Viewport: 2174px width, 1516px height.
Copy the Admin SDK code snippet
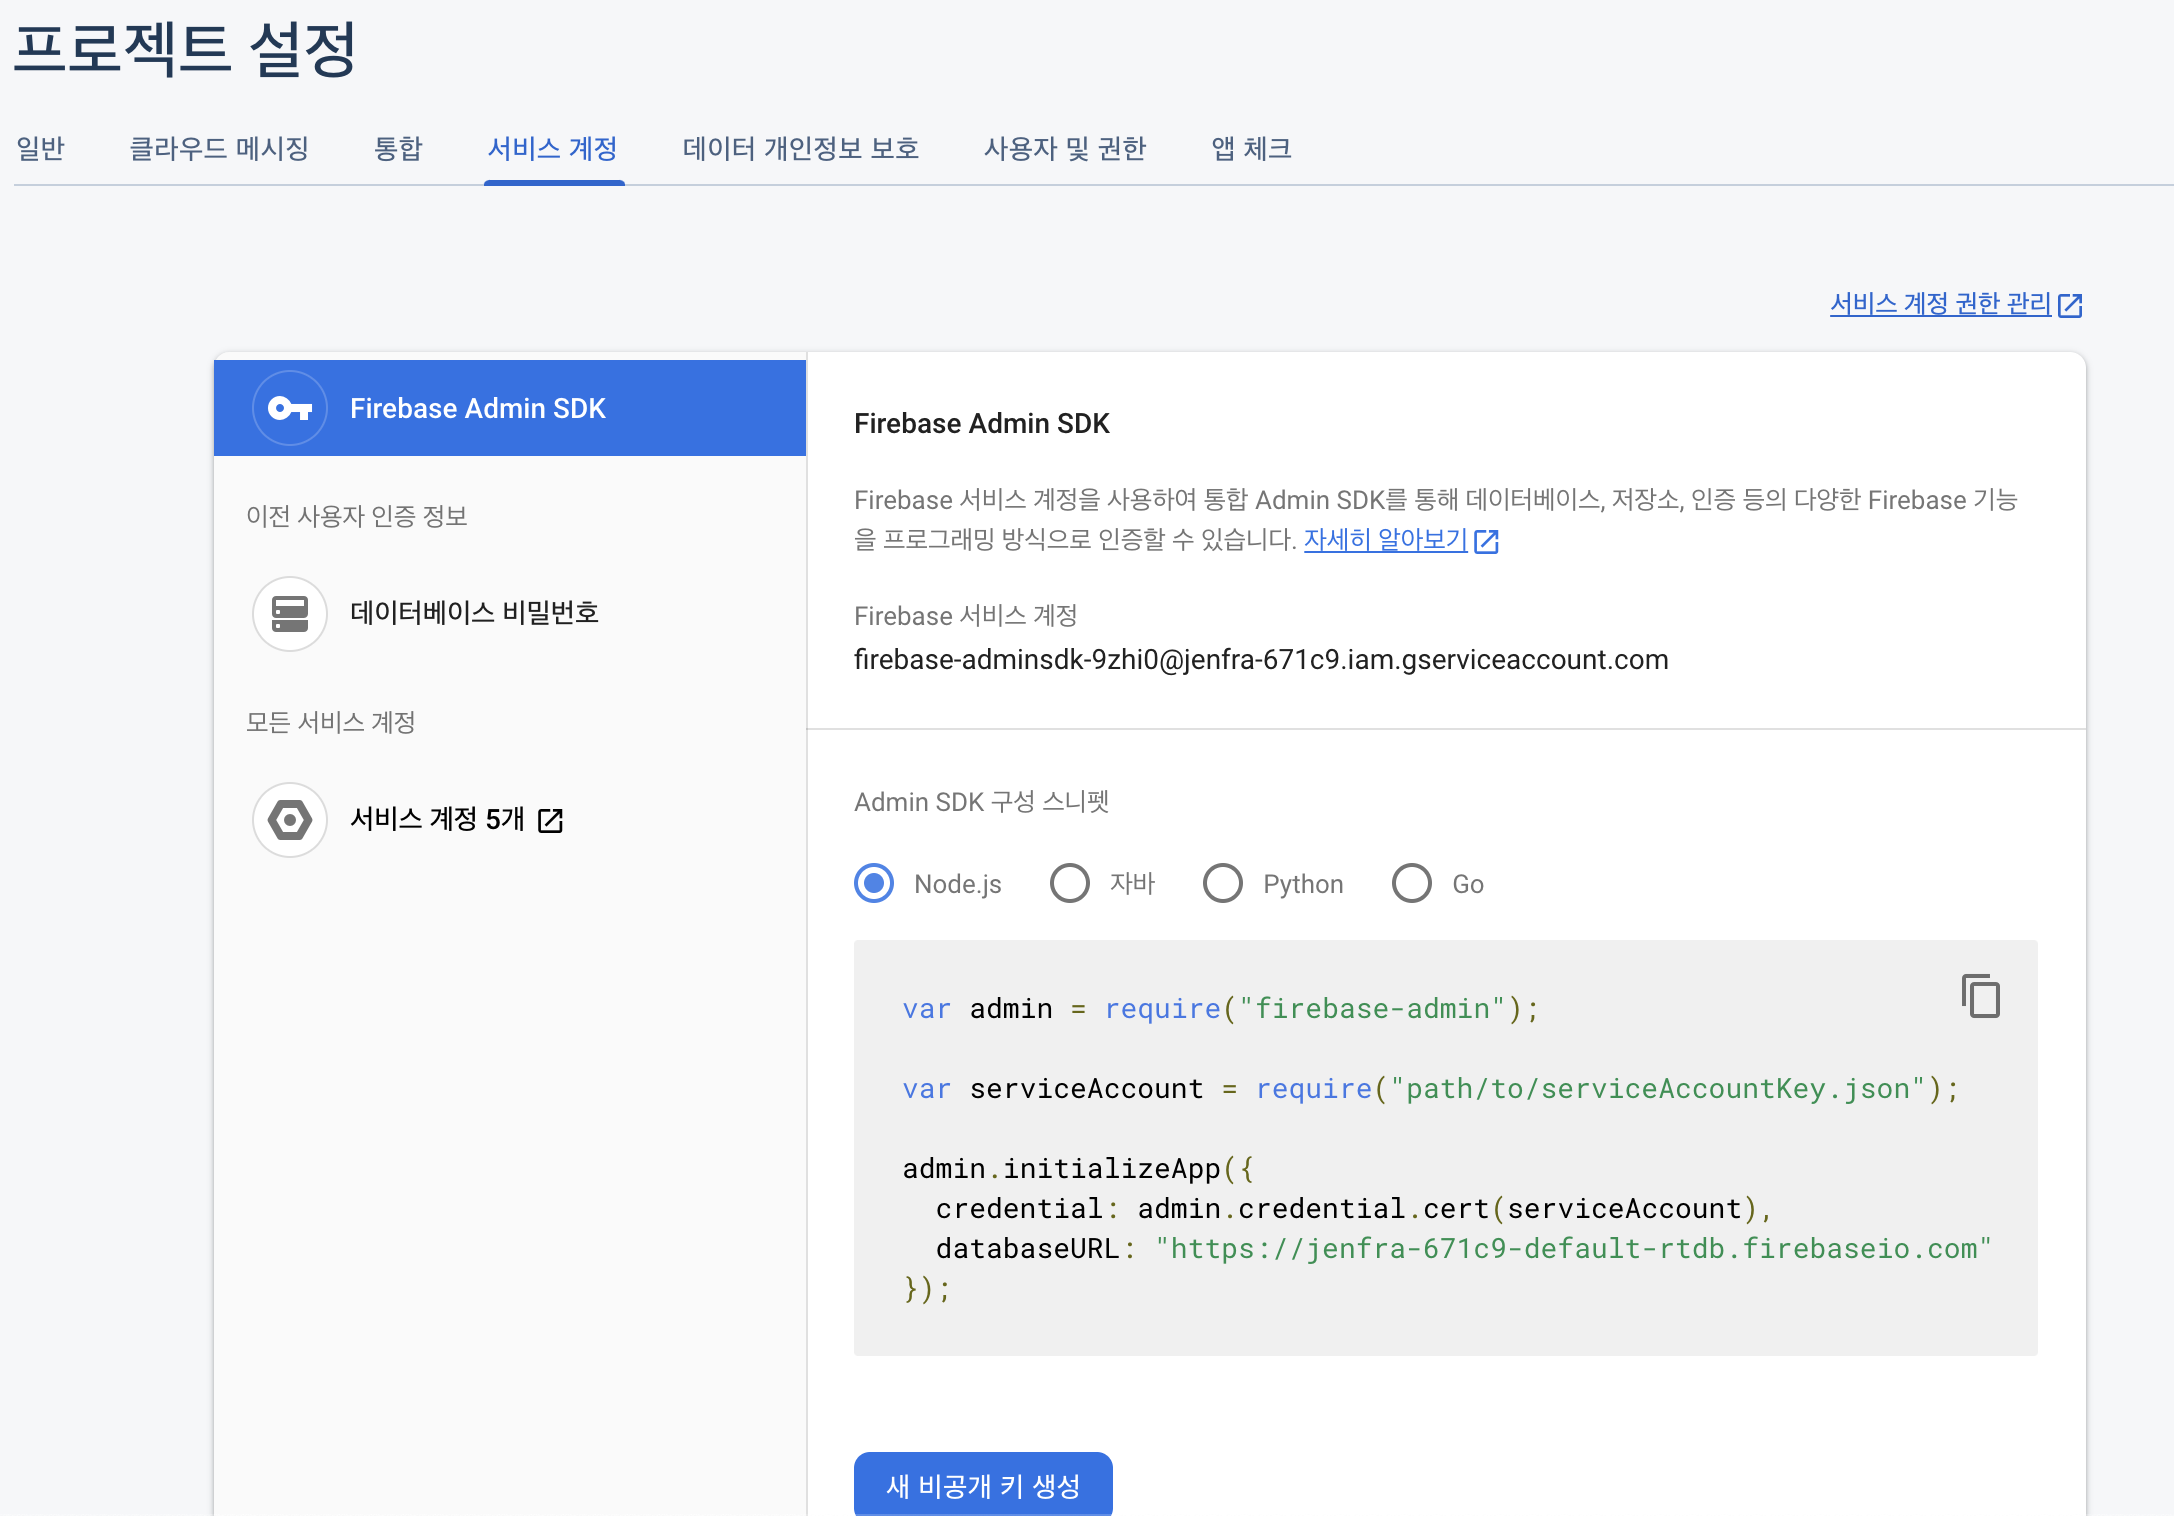[1980, 996]
